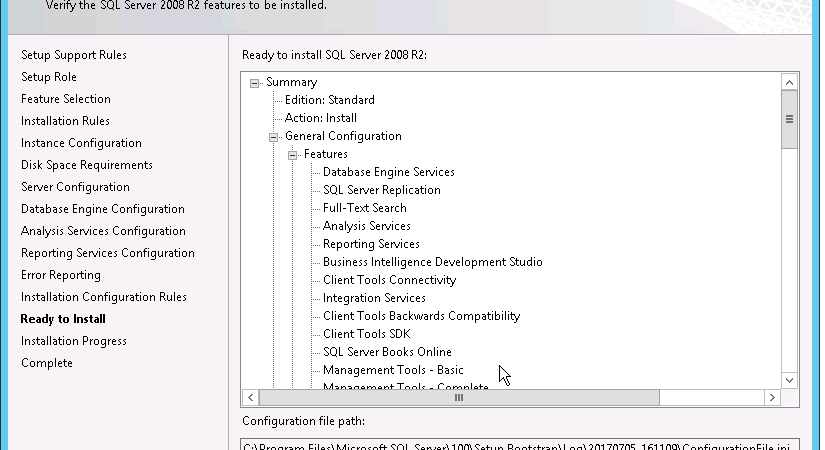Screen dimensions: 825x450
Task: Select the Setup Support Rules step
Action: (x=74, y=55)
